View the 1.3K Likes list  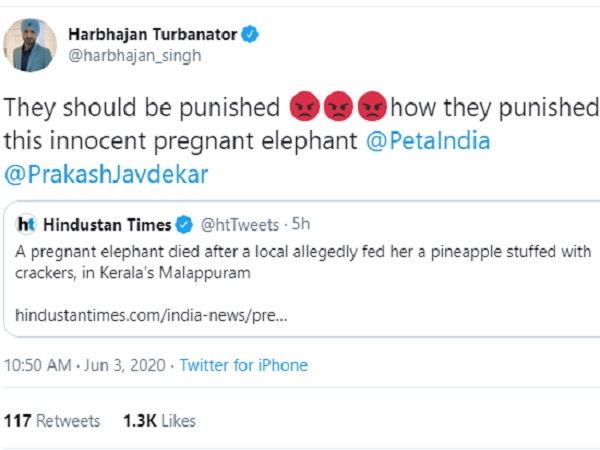coord(159,421)
